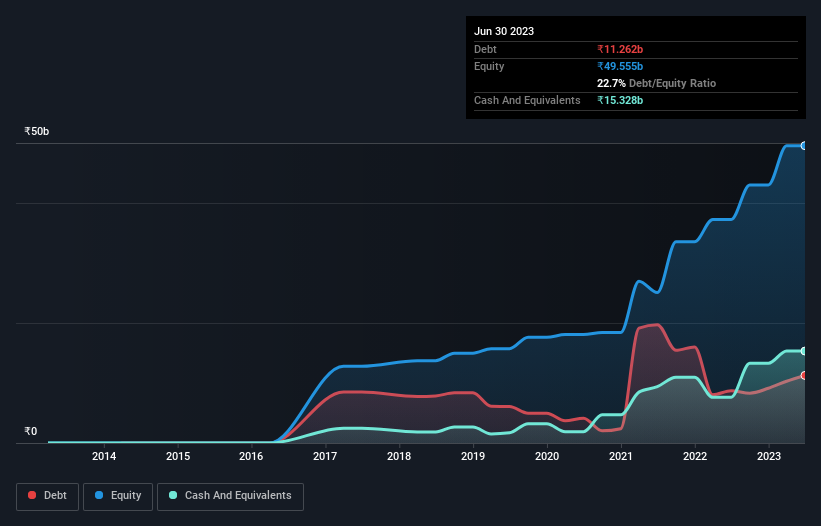
Task: Click the 2023 x-axis label
Action: [769, 456]
